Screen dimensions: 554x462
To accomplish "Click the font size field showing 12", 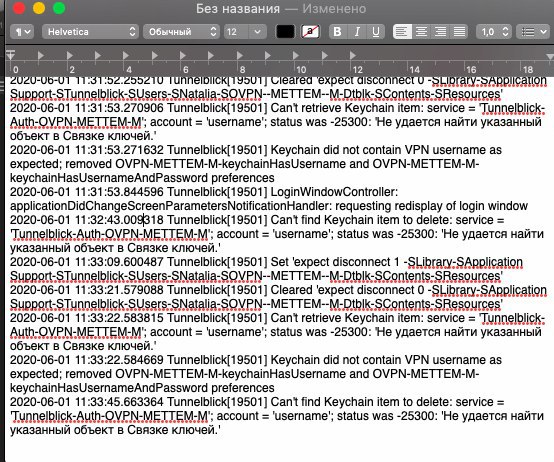I will [236, 32].
